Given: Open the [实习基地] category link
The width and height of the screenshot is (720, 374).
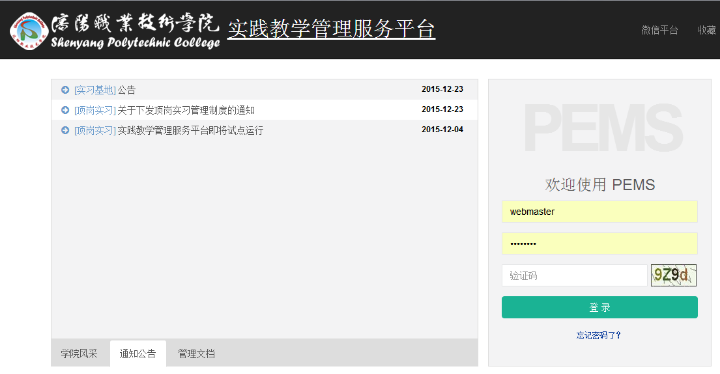Looking at the screenshot, I should (95, 90).
